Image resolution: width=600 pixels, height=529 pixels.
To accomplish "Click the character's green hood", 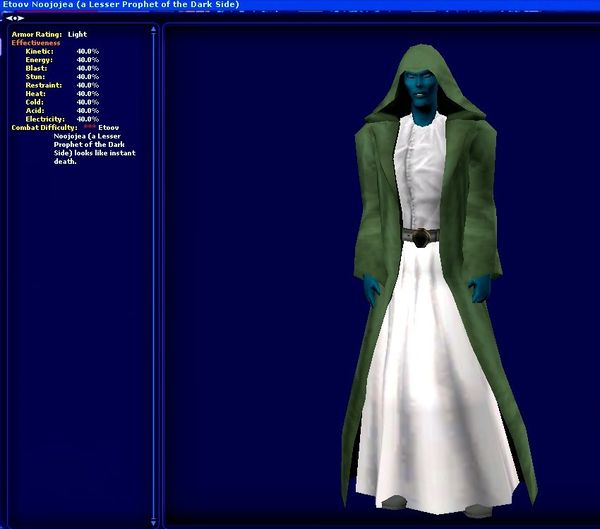I will coord(420,60).
